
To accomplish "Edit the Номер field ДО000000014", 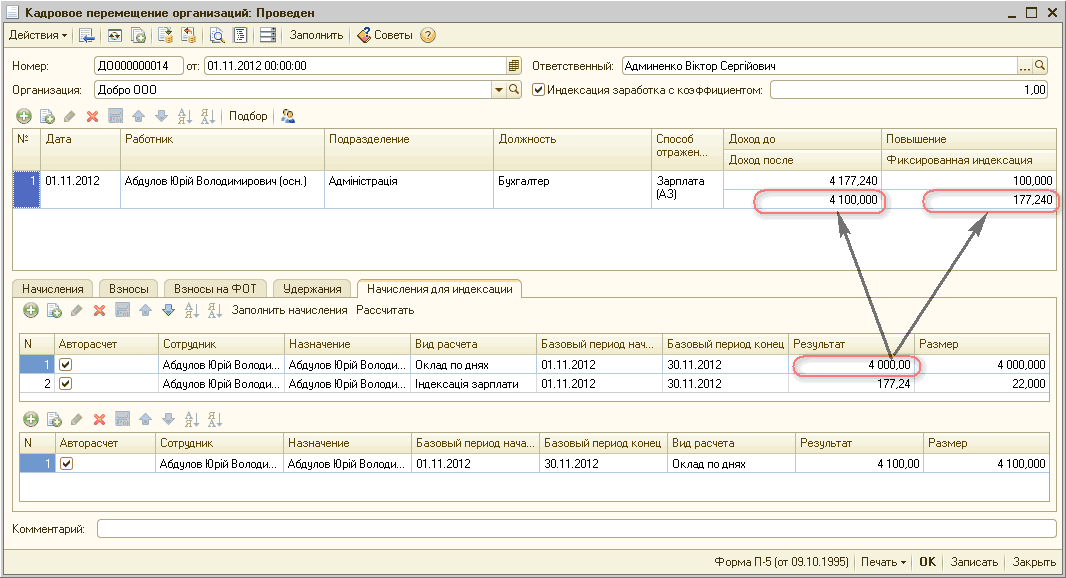I will click(139, 66).
